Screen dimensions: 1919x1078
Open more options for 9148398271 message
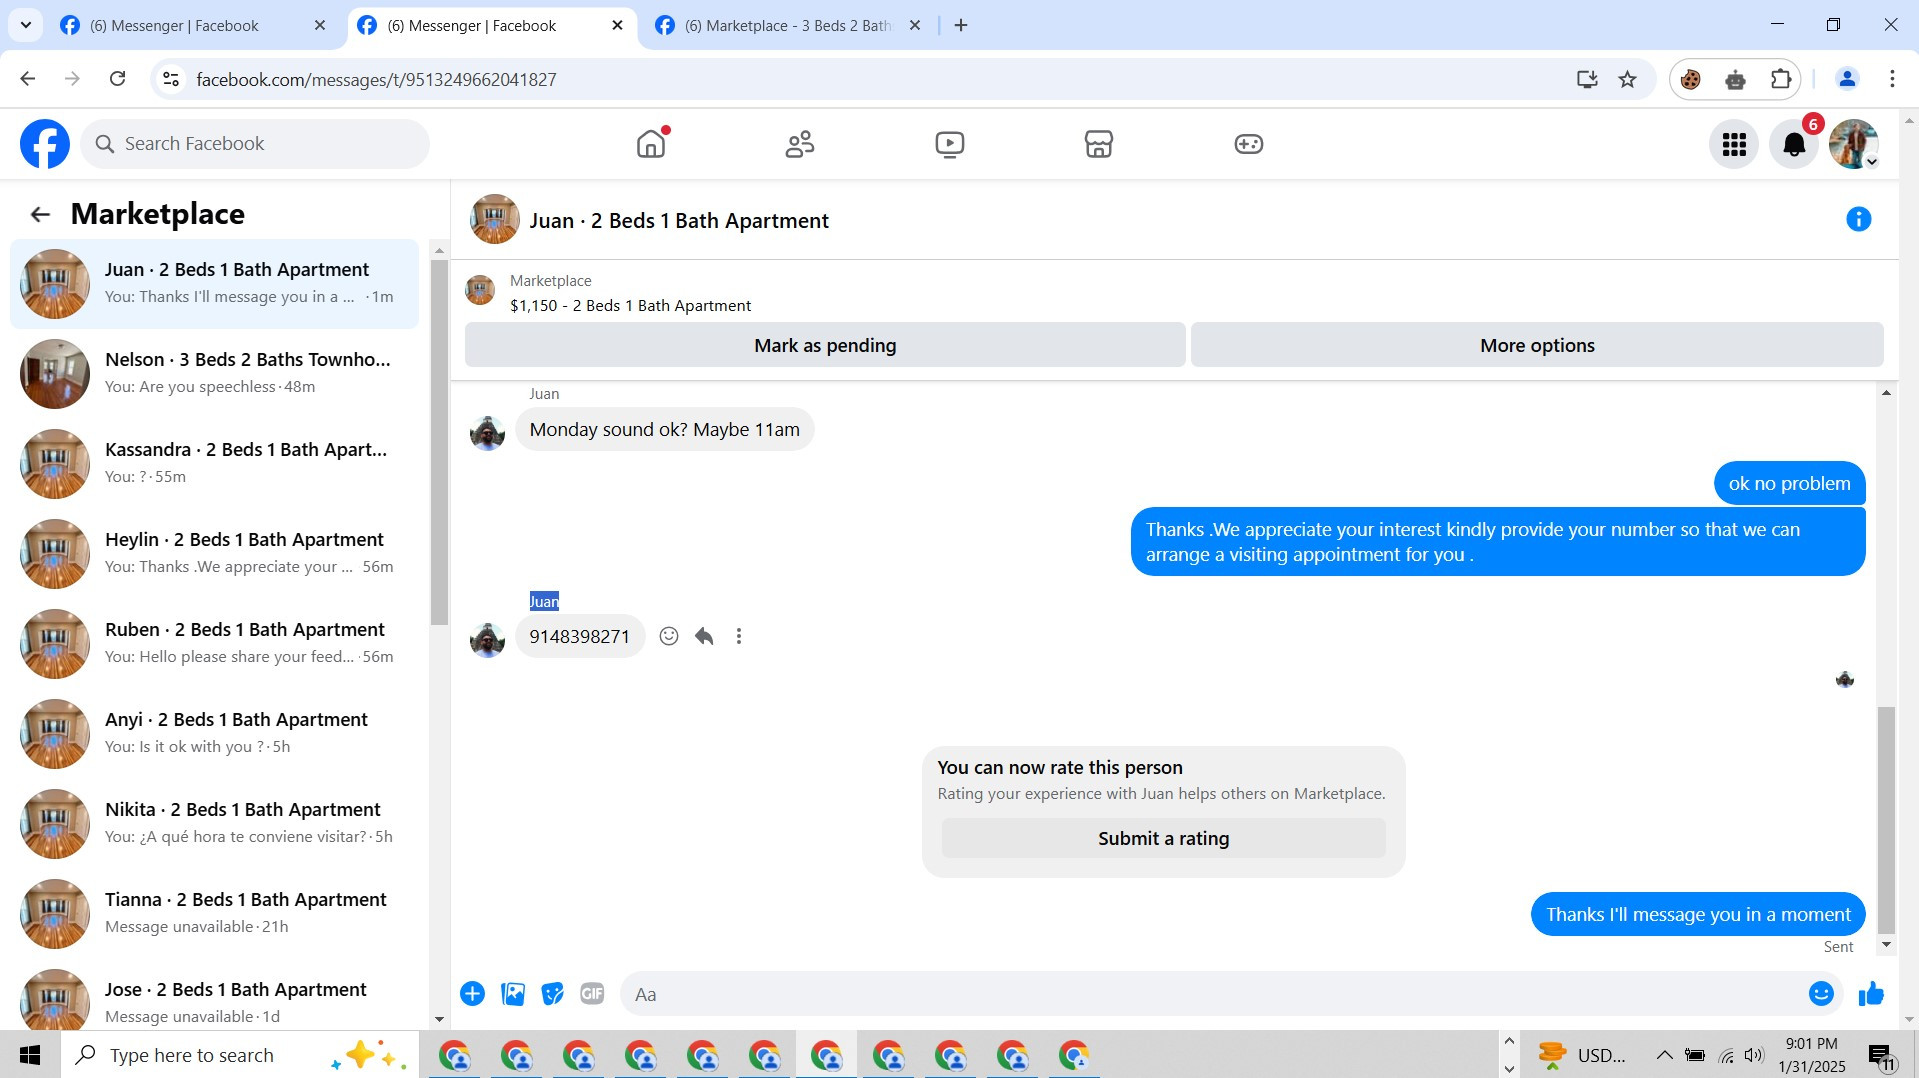click(x=739, y=636)
